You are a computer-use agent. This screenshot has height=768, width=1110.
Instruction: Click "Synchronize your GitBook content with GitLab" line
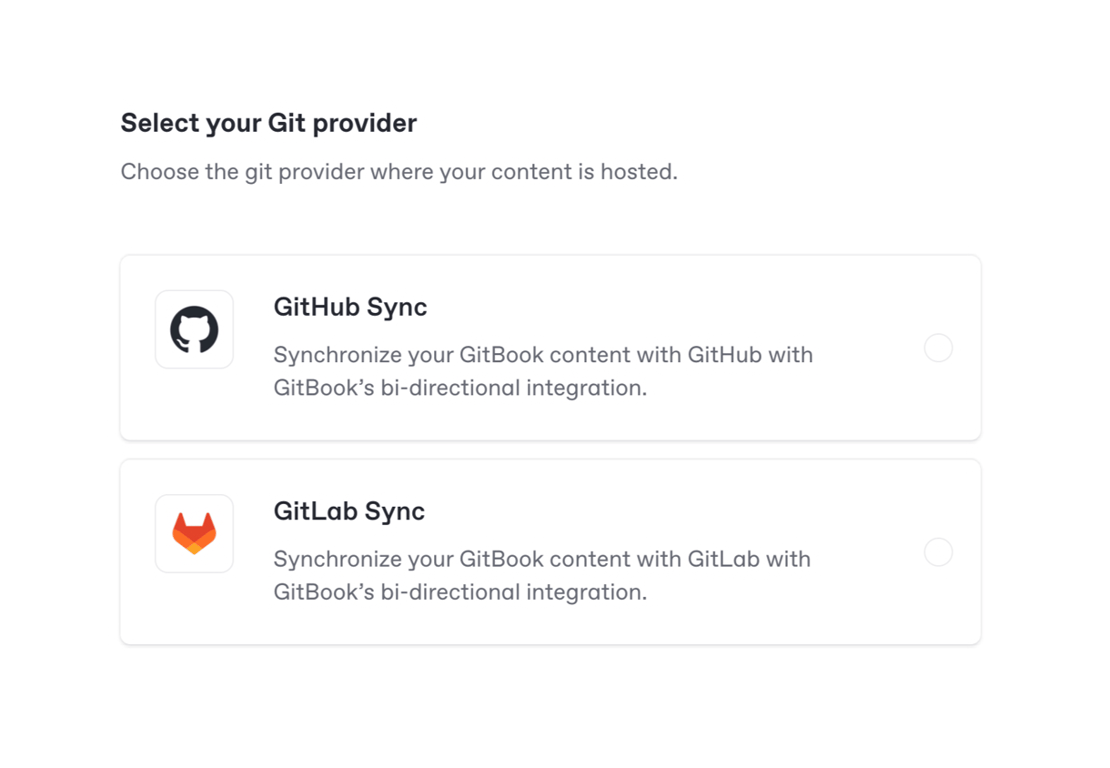(542, 559)
